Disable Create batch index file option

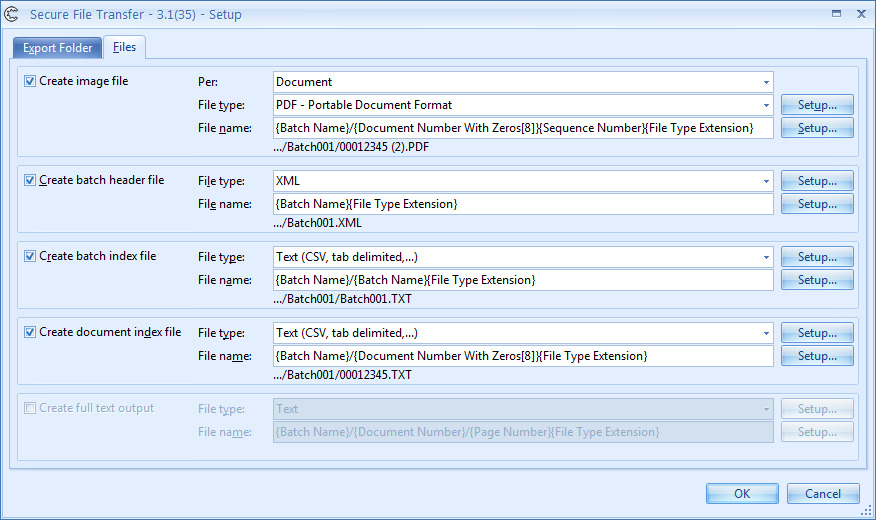(x=30, y=256)
